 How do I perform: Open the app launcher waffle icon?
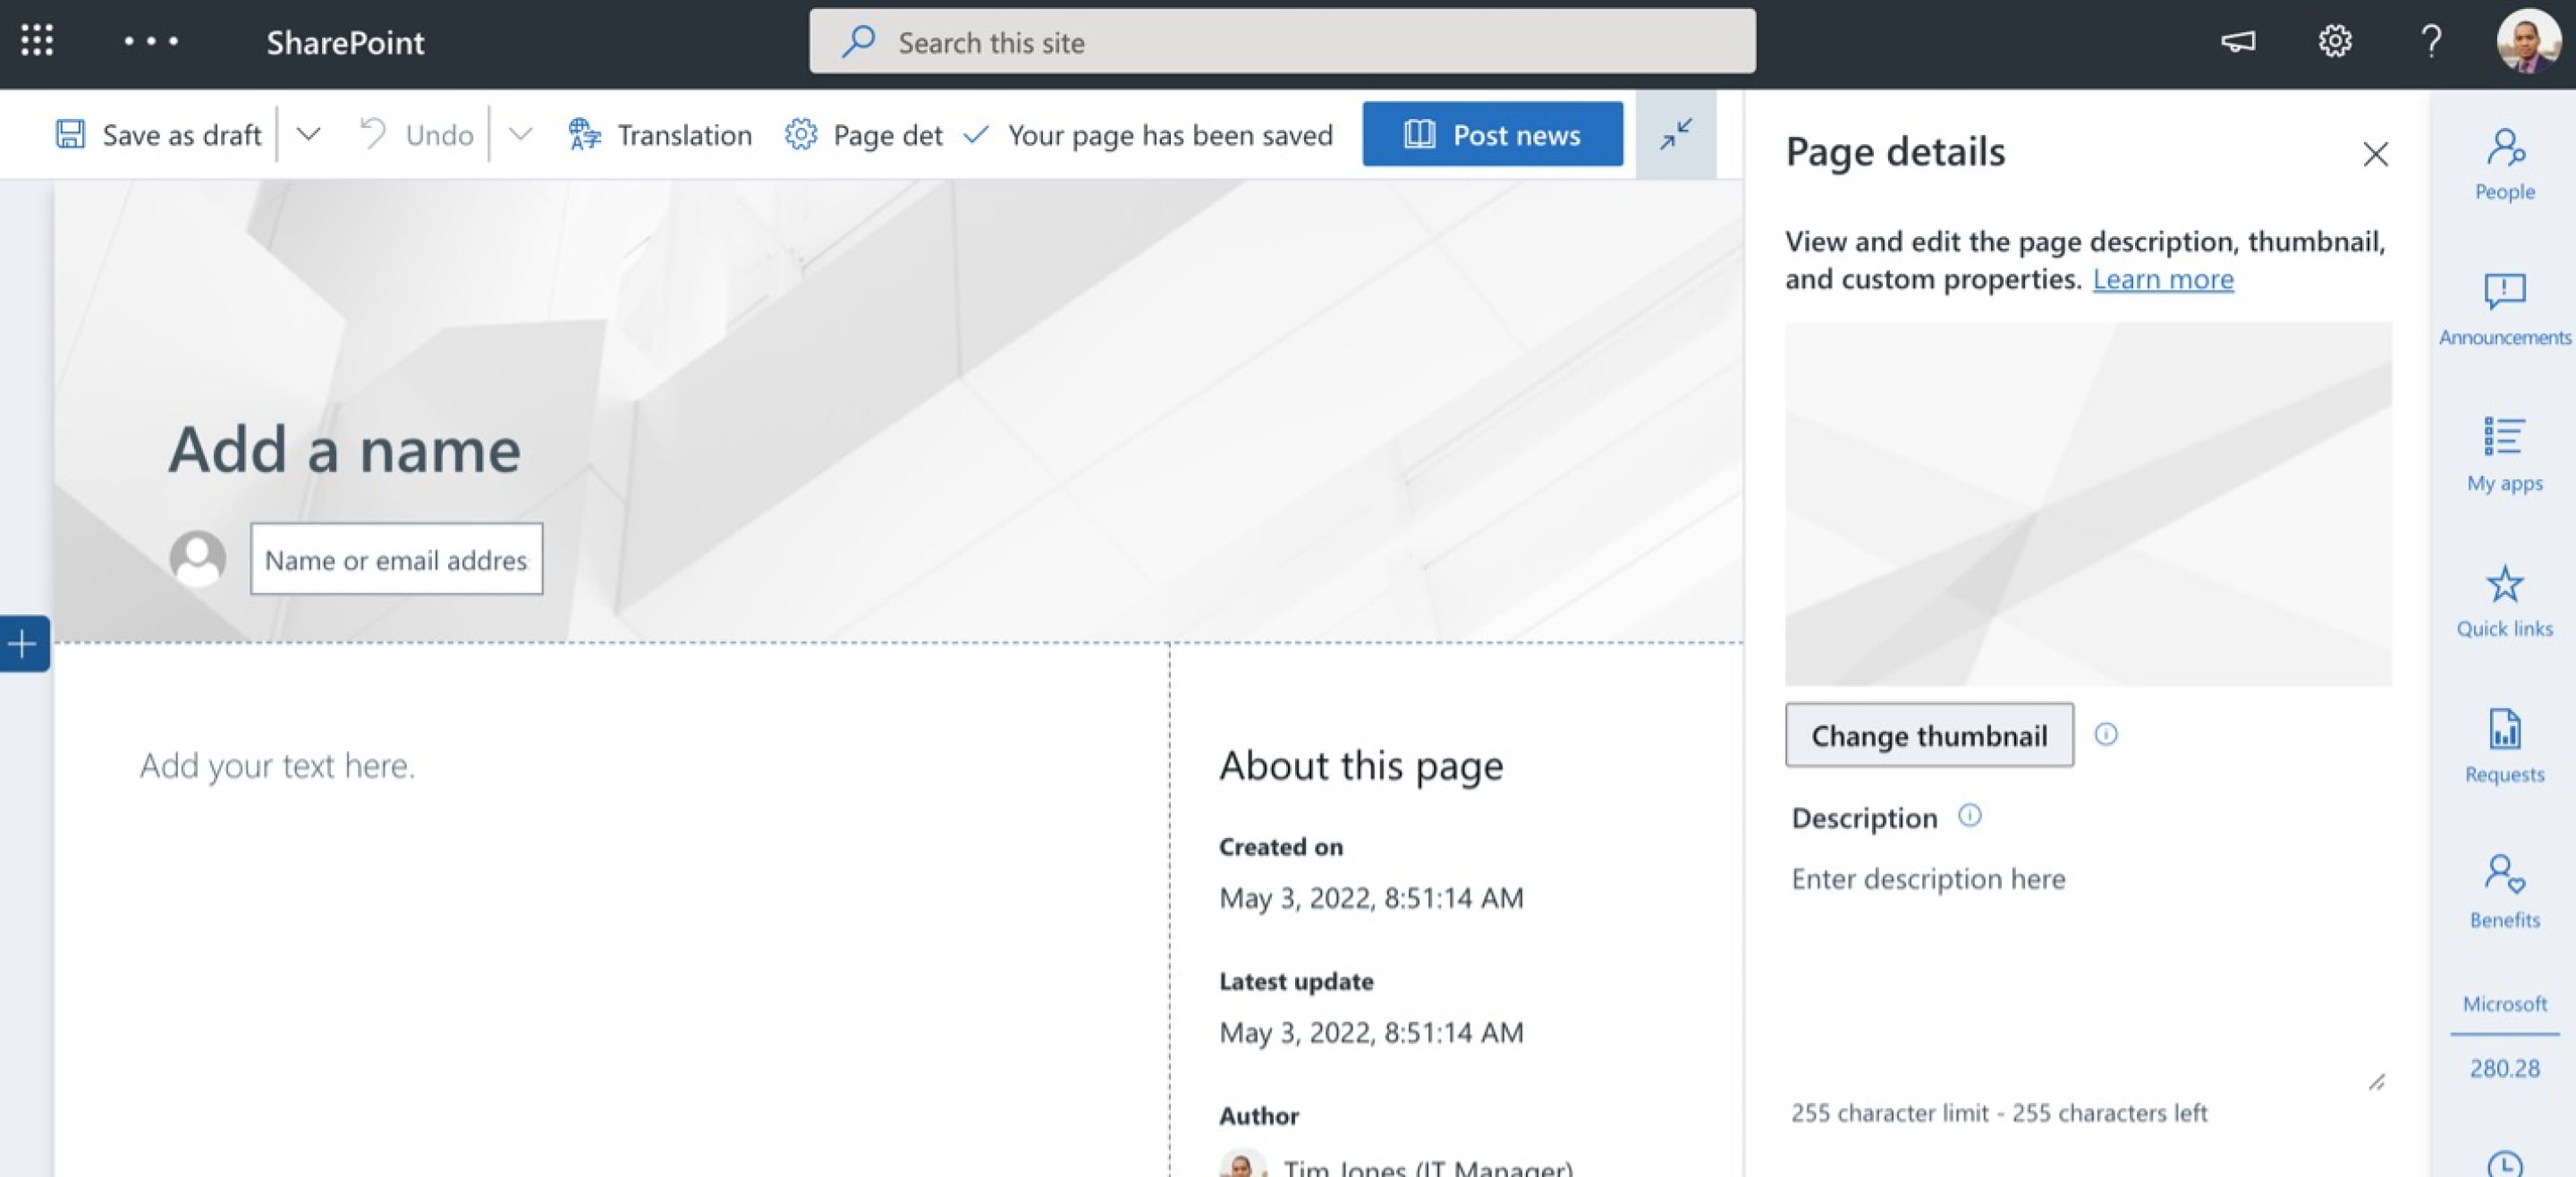(x=37, y=41)
